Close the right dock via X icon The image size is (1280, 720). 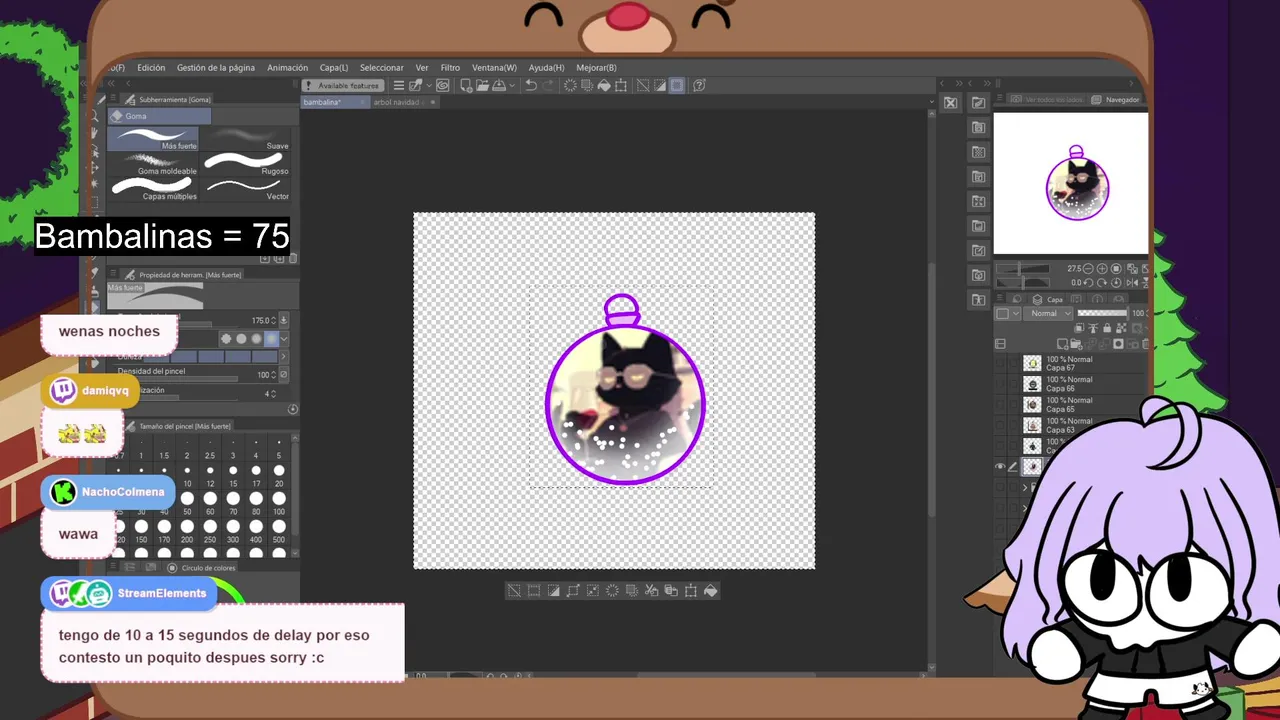(x=951, y=103)
